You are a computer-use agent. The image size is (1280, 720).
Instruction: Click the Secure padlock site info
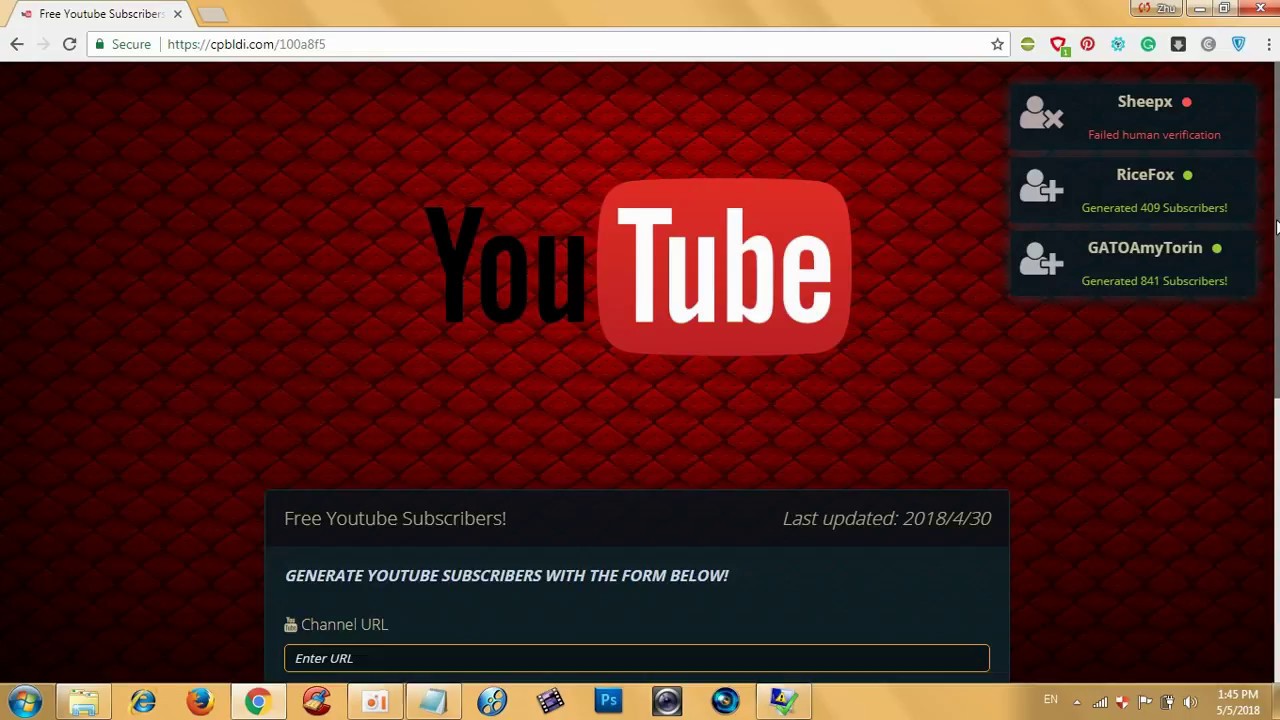(123, 44)
